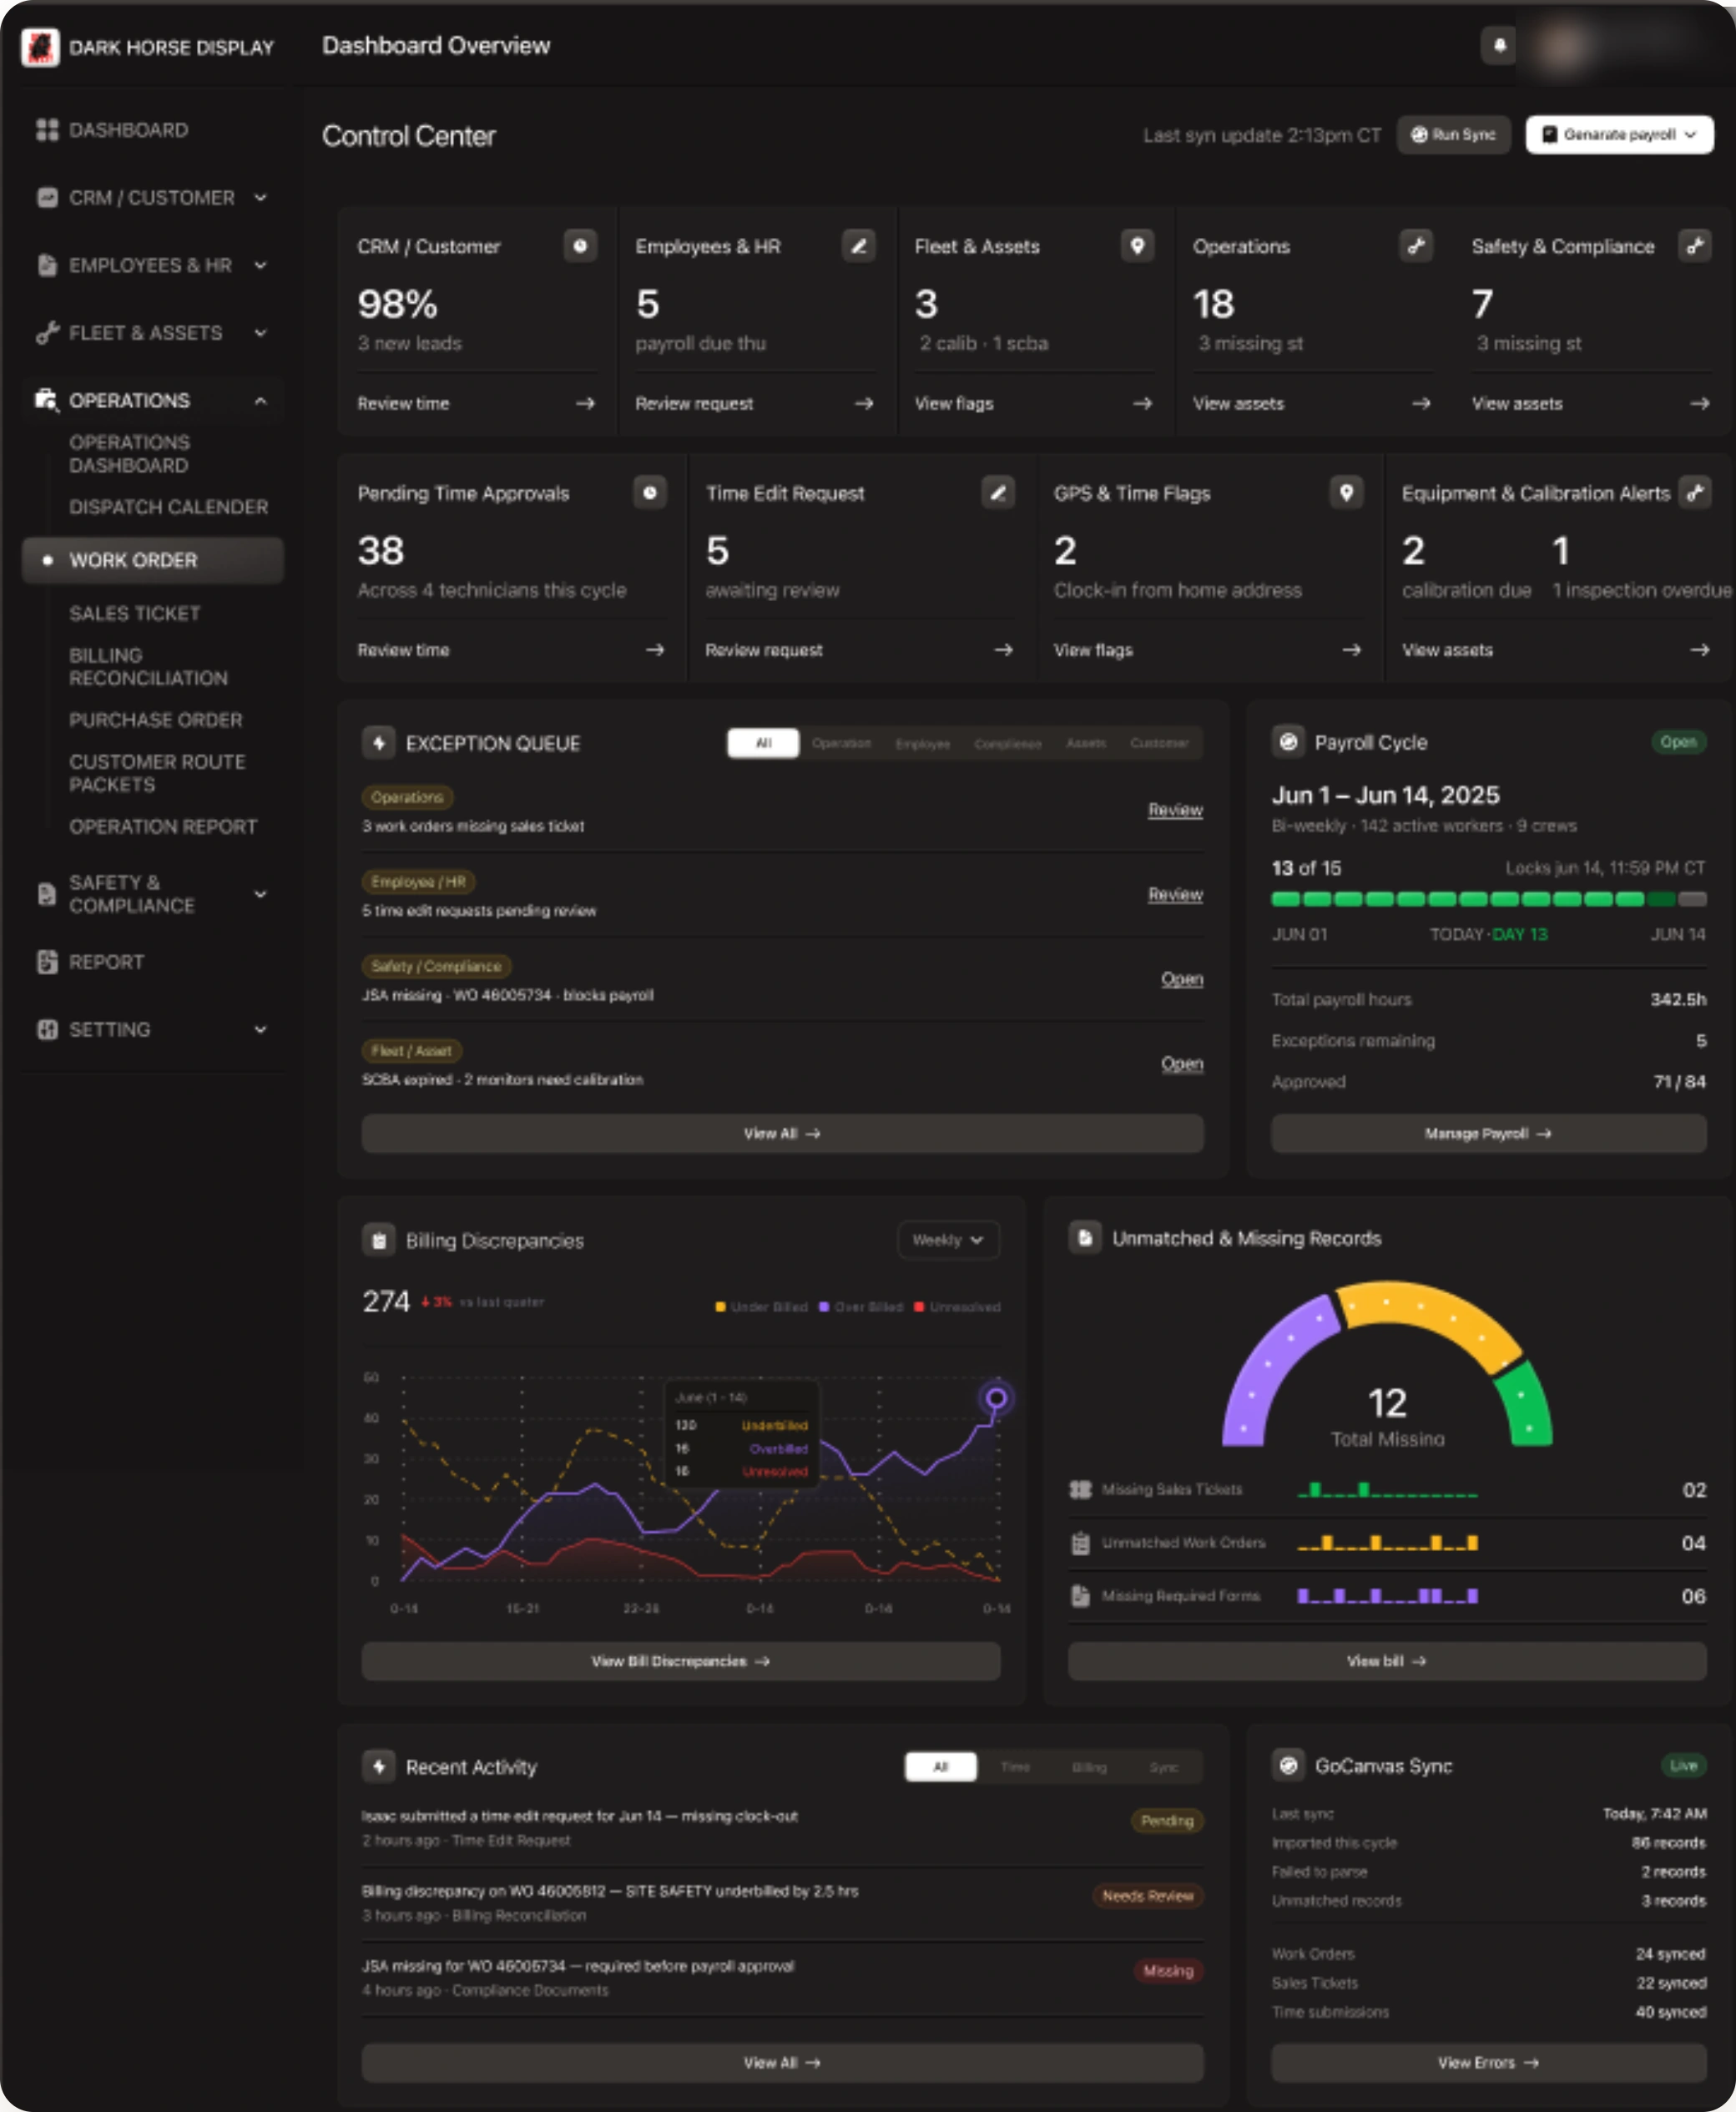This screenshot has width=1736, height=2112.
Task: Click the View Errors button
Action: [1488, 2062]
